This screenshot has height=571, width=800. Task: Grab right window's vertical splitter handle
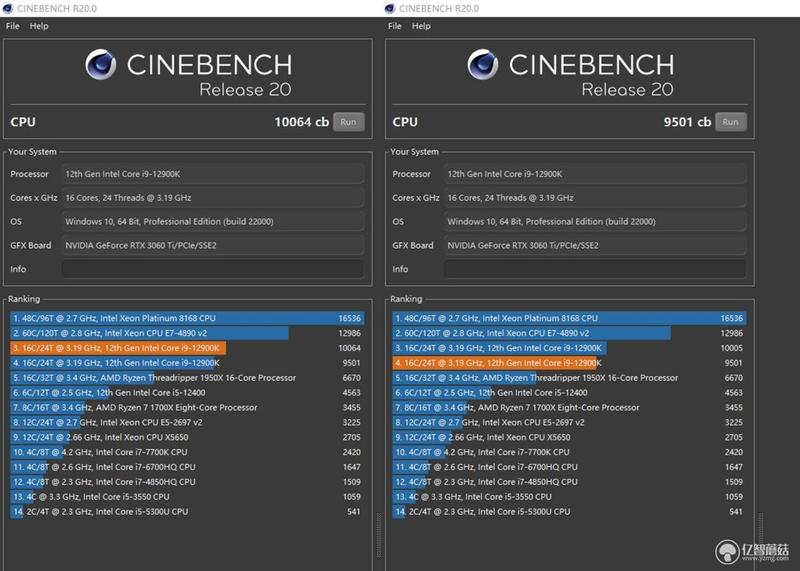click(761, 535)
